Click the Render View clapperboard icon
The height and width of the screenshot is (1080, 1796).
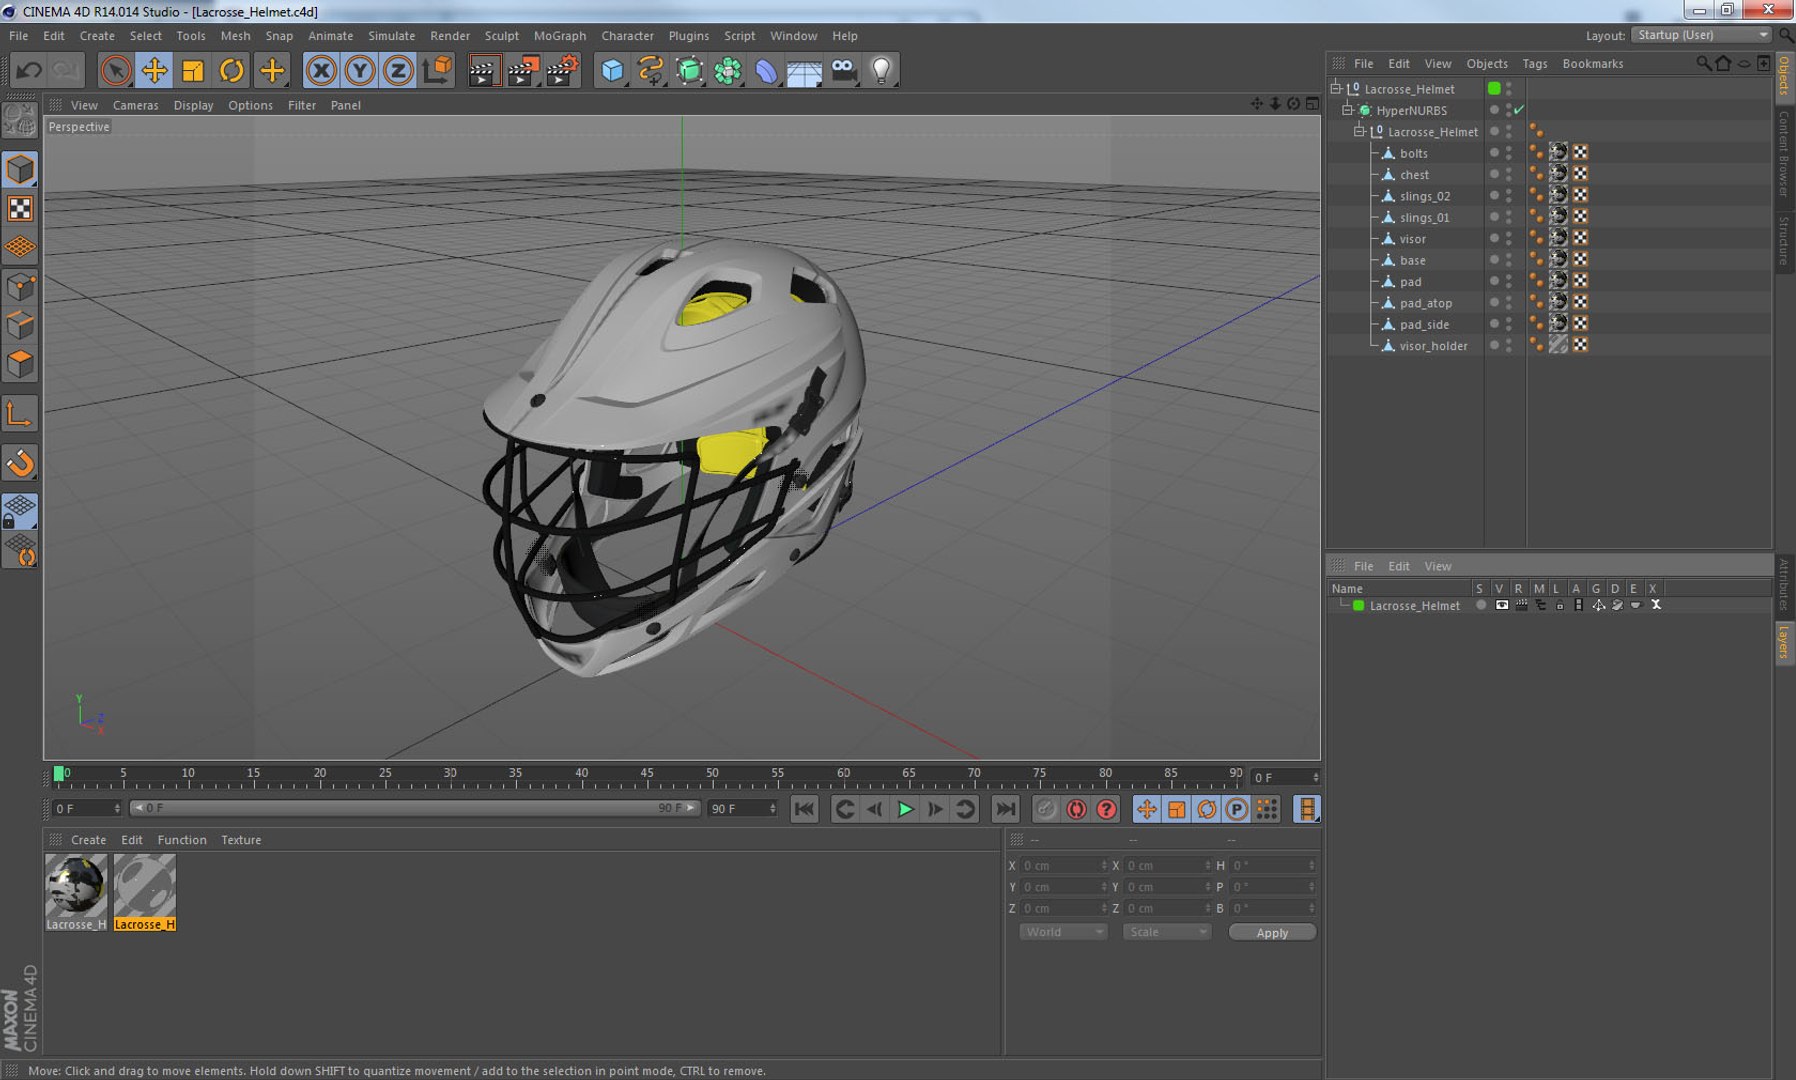[x=483, y=71]
